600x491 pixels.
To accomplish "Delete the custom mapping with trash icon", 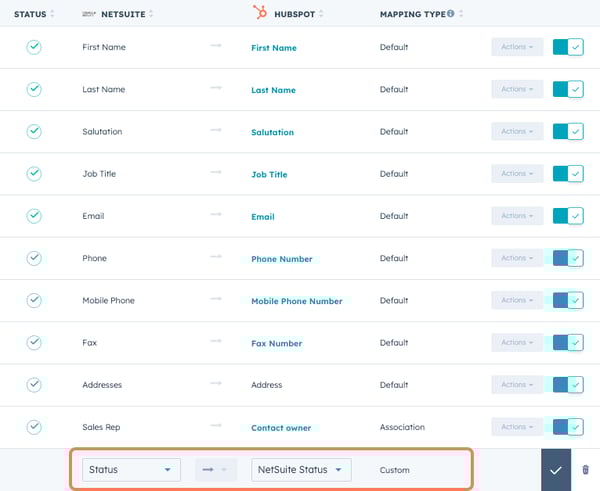I will click(x=585, y=470).
